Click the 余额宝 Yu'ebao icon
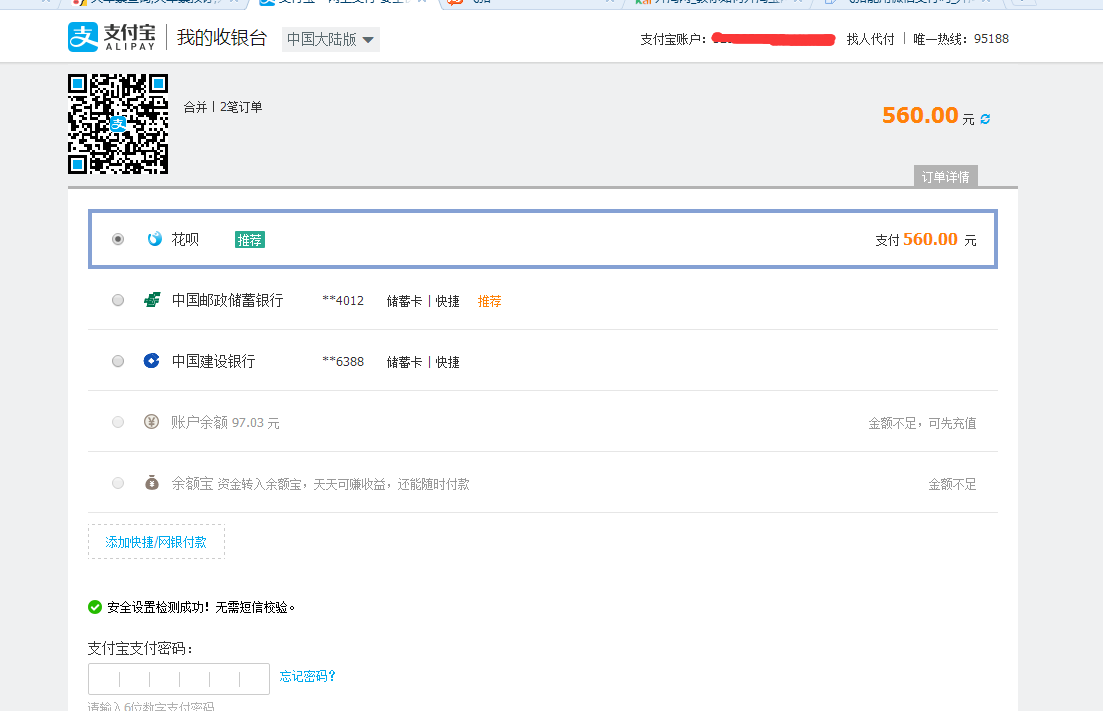The image size is (1103, 711). [151, 482]
